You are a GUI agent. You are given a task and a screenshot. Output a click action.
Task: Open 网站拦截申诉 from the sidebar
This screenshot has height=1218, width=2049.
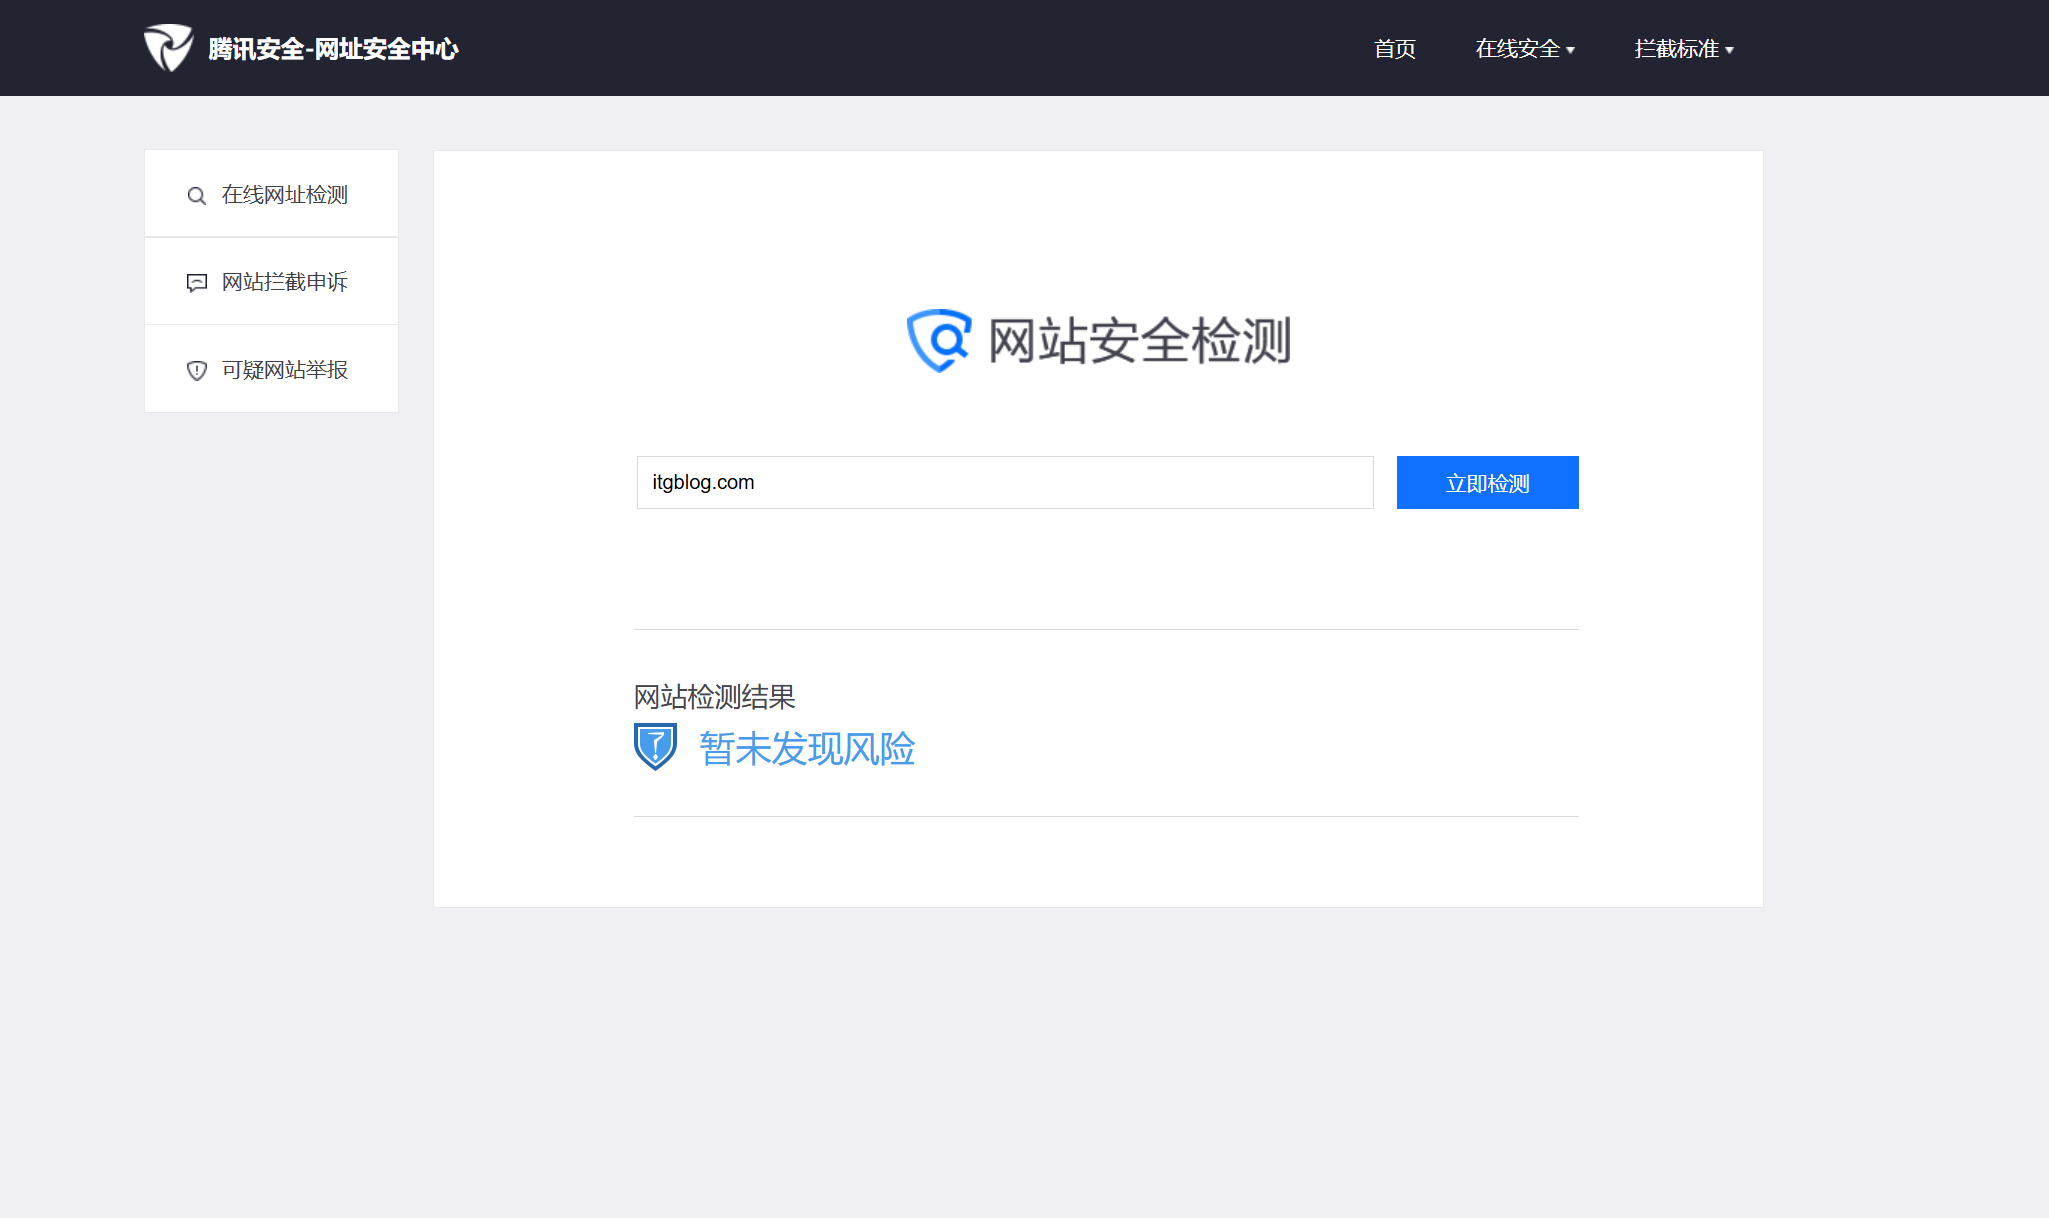(284, 282)
